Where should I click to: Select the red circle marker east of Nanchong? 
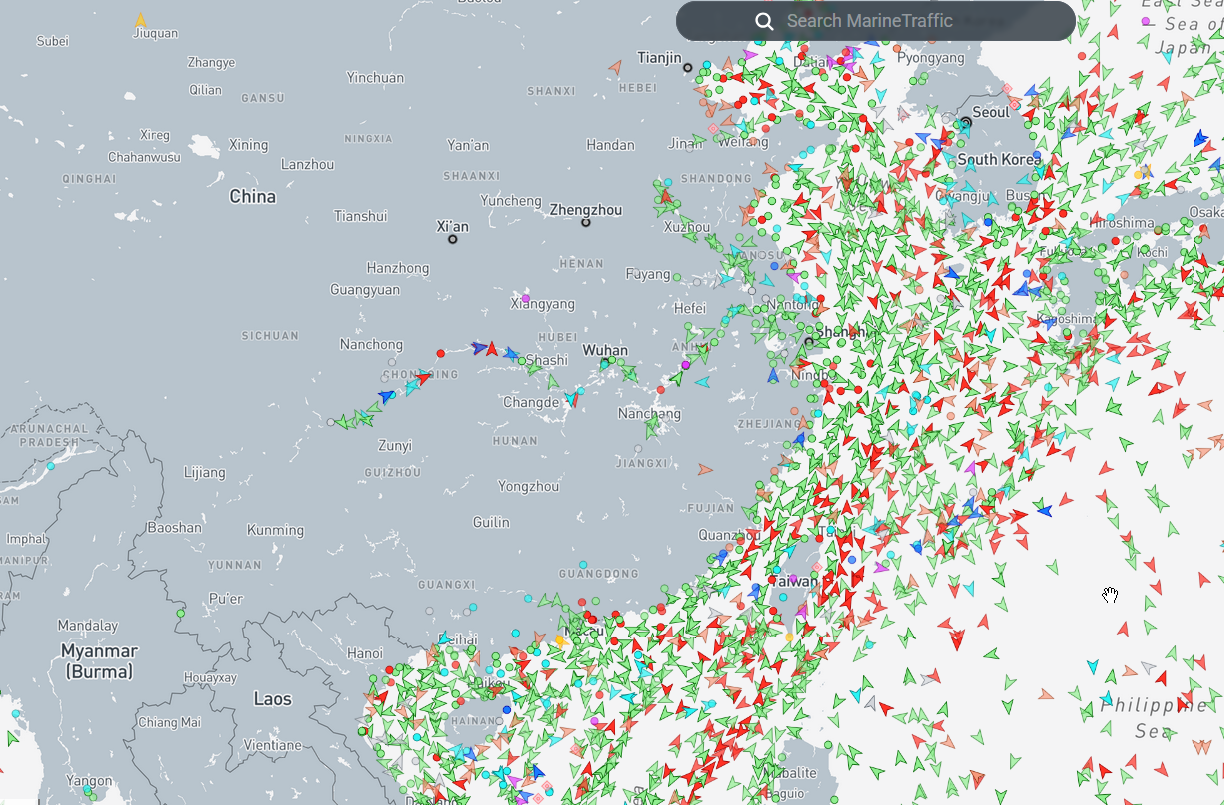(x=440, y=353)
